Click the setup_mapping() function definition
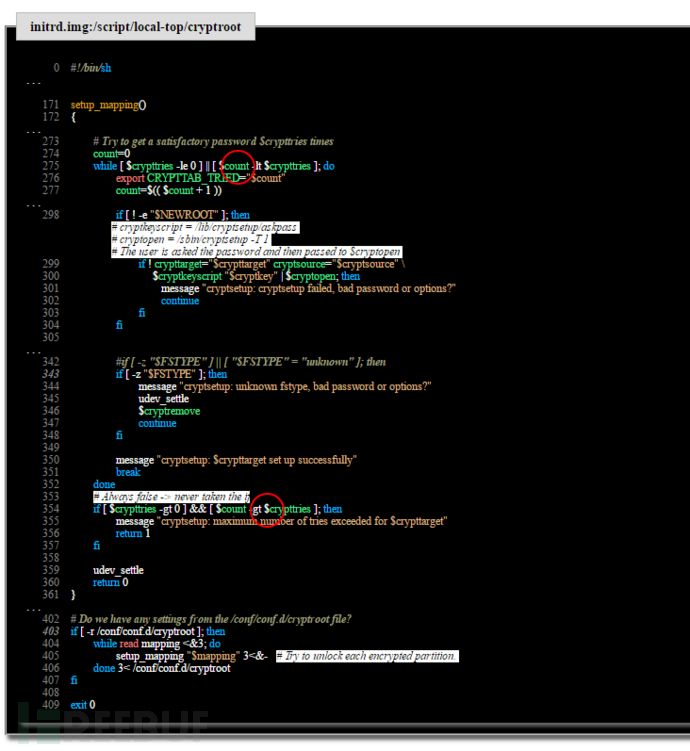This screenshot has height=751, width=690. coord(108,104)
